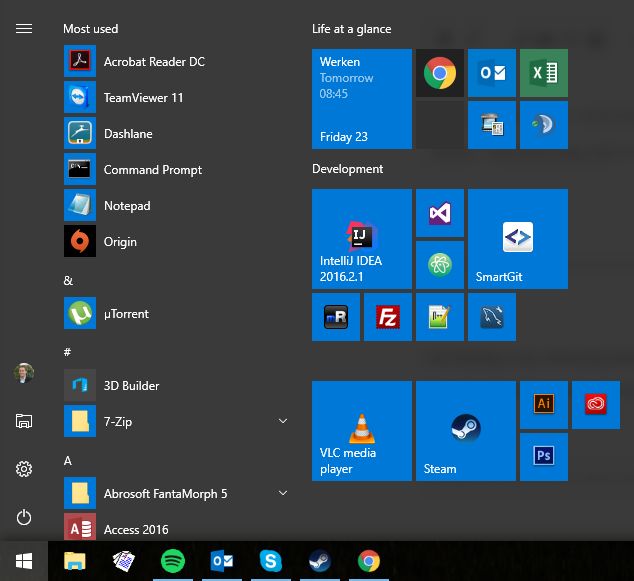Launch FileZilla from its tile
The image size is (634, 581).
pyautogui.click(x=388, y=317)
